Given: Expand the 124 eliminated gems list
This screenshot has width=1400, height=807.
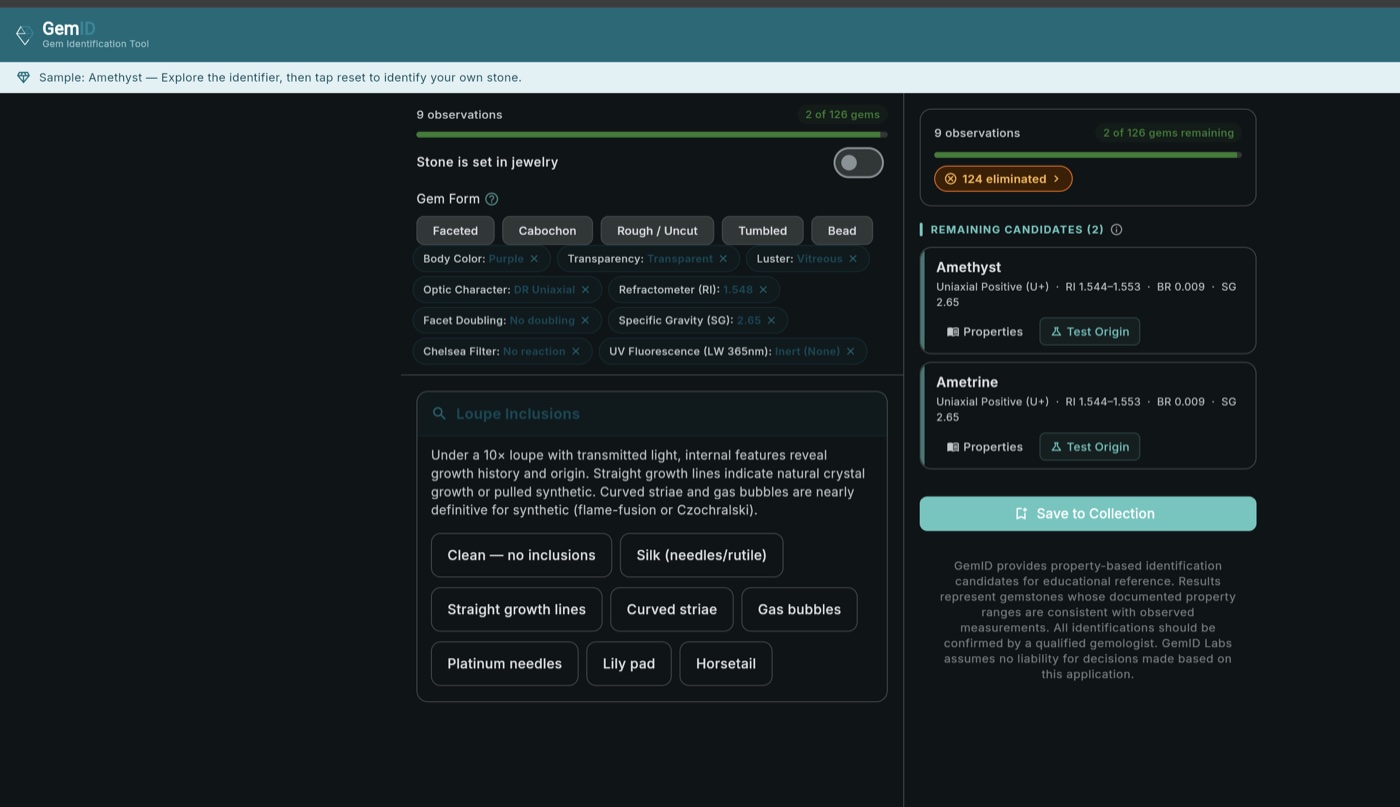Looking at the screenshot, I should [1003, 179].
